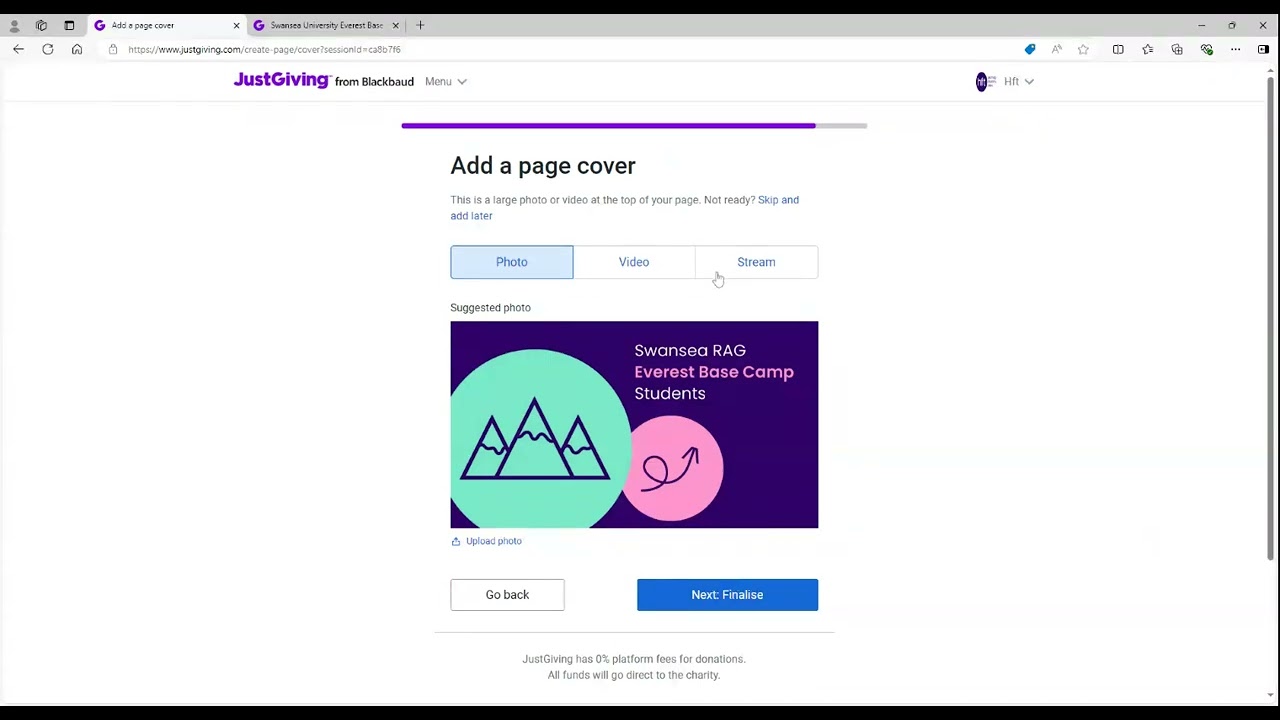Add this page to favourites star icon
The height and width of the screenshot is (720, 1280).
pos(1083,49)
